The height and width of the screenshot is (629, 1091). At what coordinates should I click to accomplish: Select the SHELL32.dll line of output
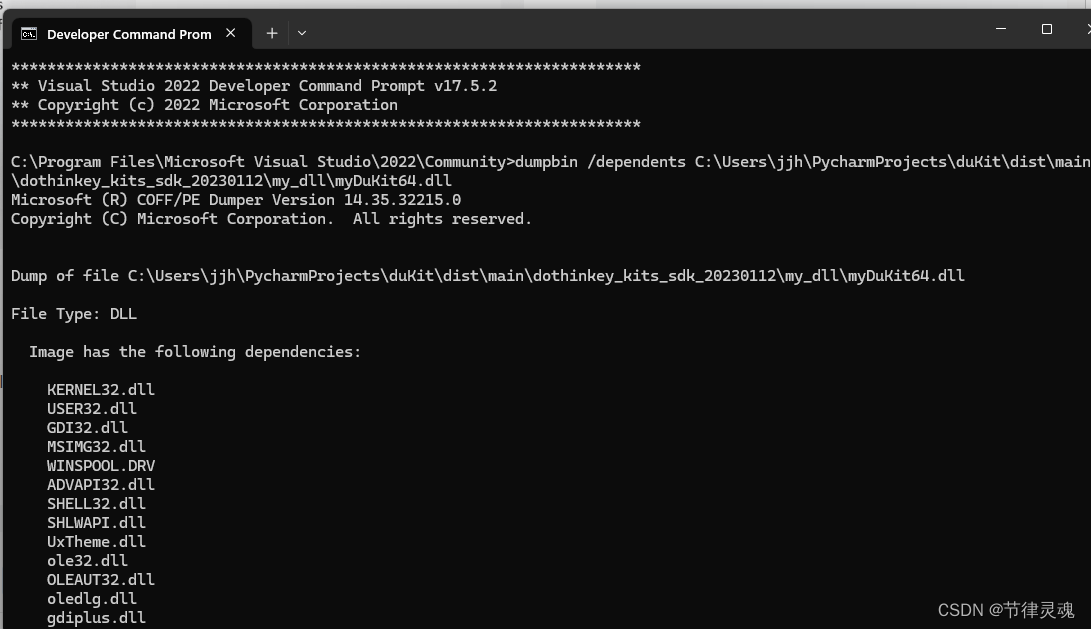(x=96, y=503)
